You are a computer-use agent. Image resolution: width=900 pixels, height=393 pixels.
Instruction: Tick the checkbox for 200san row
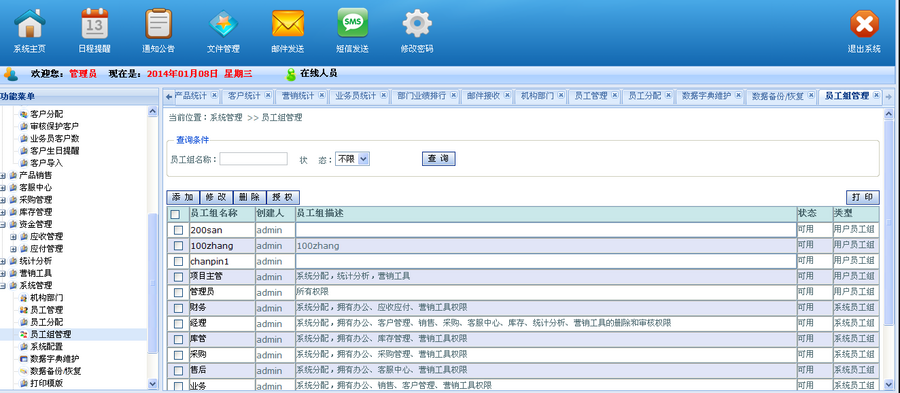[x=178, y=230]
